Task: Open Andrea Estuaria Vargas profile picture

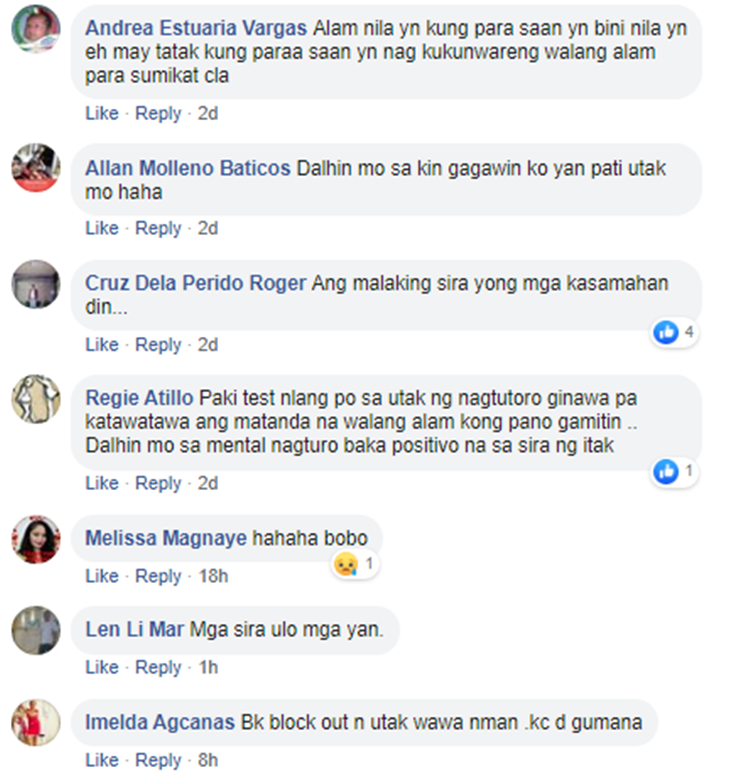Action: [x=36, y=29]
